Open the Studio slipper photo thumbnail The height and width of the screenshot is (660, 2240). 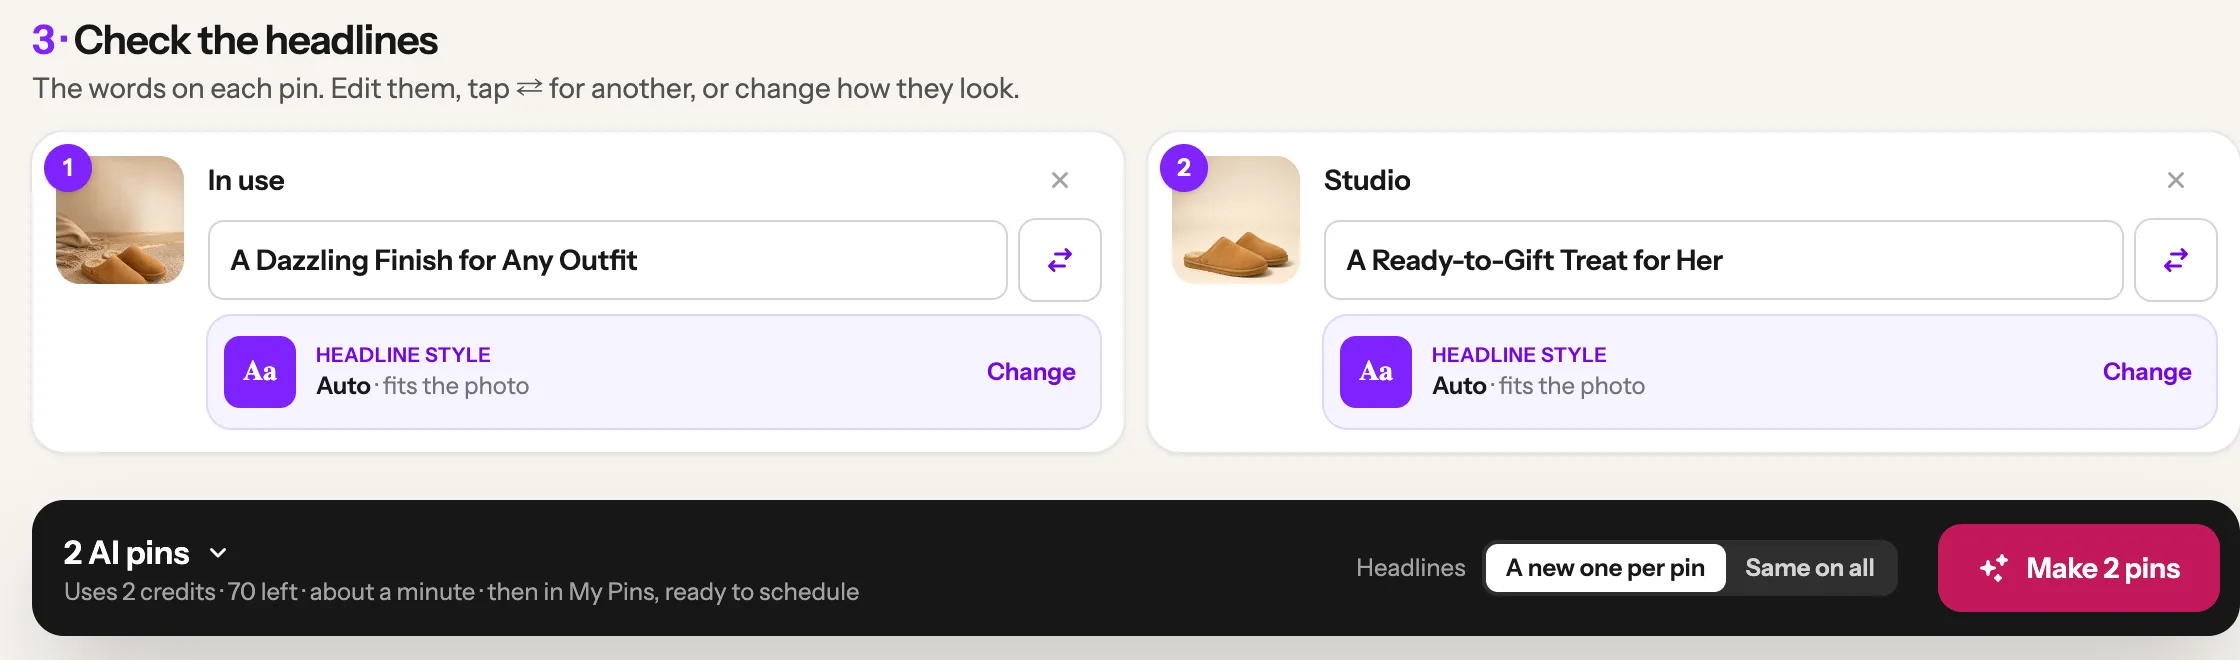click(1236, 220)
